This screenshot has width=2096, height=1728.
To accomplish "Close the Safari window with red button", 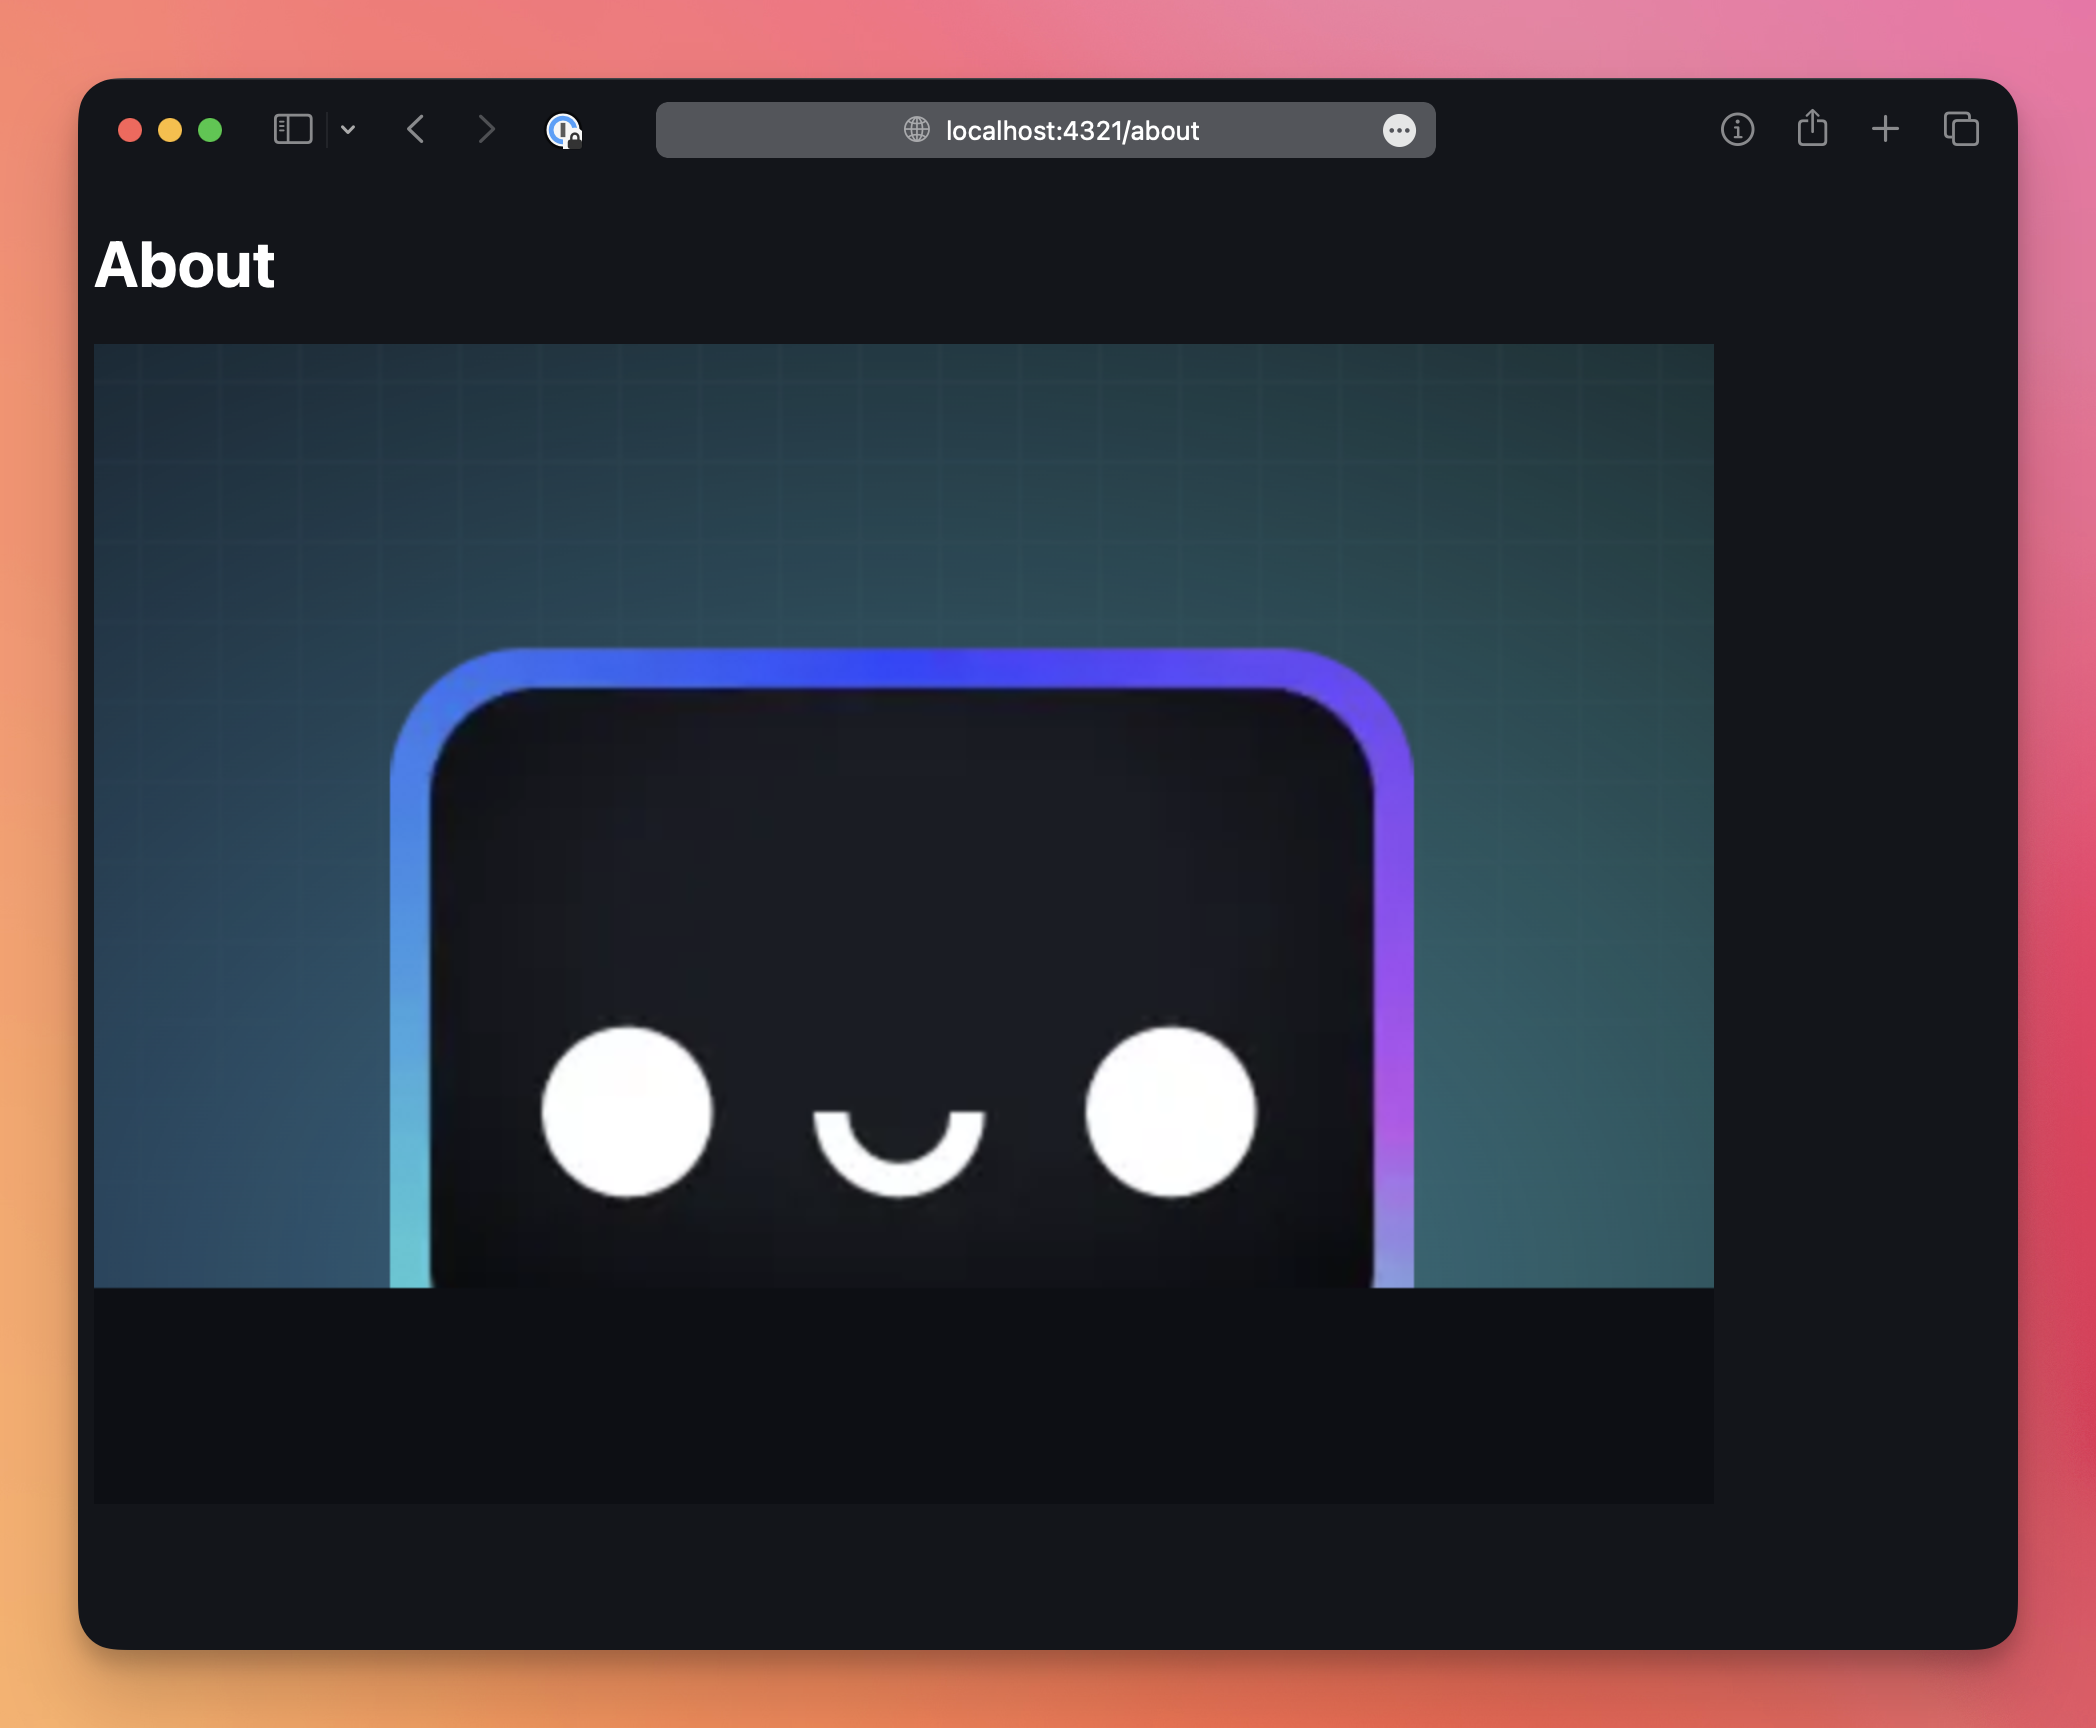I will click(x=130, y=130).
